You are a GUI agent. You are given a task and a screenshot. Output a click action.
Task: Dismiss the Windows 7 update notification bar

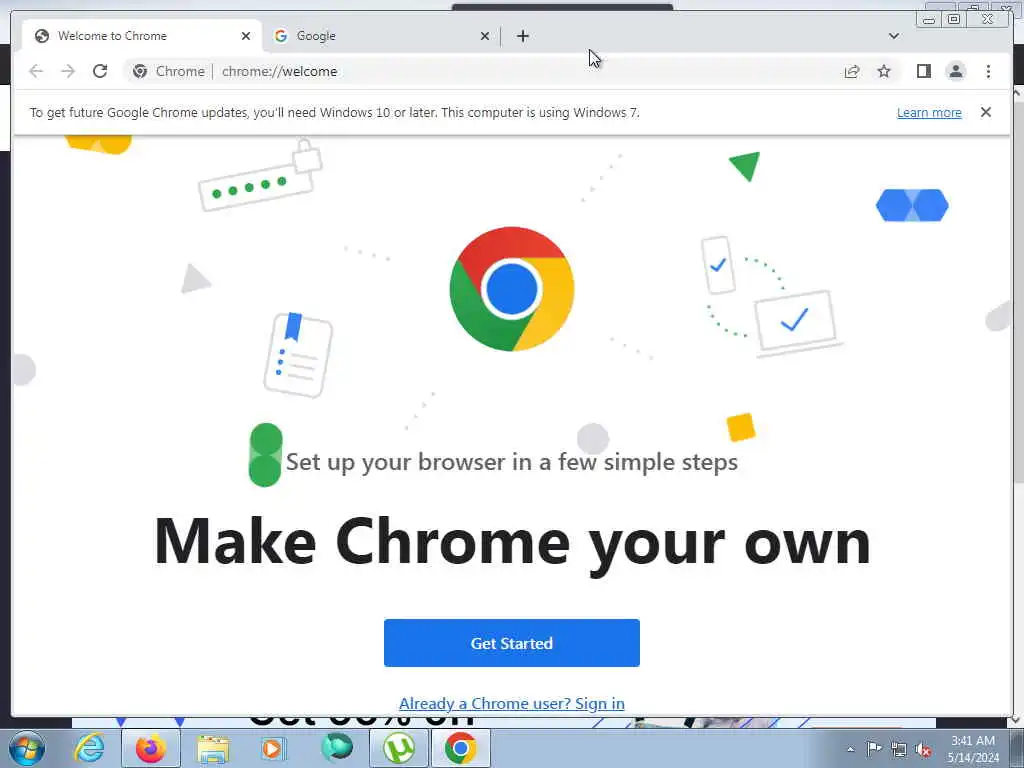point(985,112)
